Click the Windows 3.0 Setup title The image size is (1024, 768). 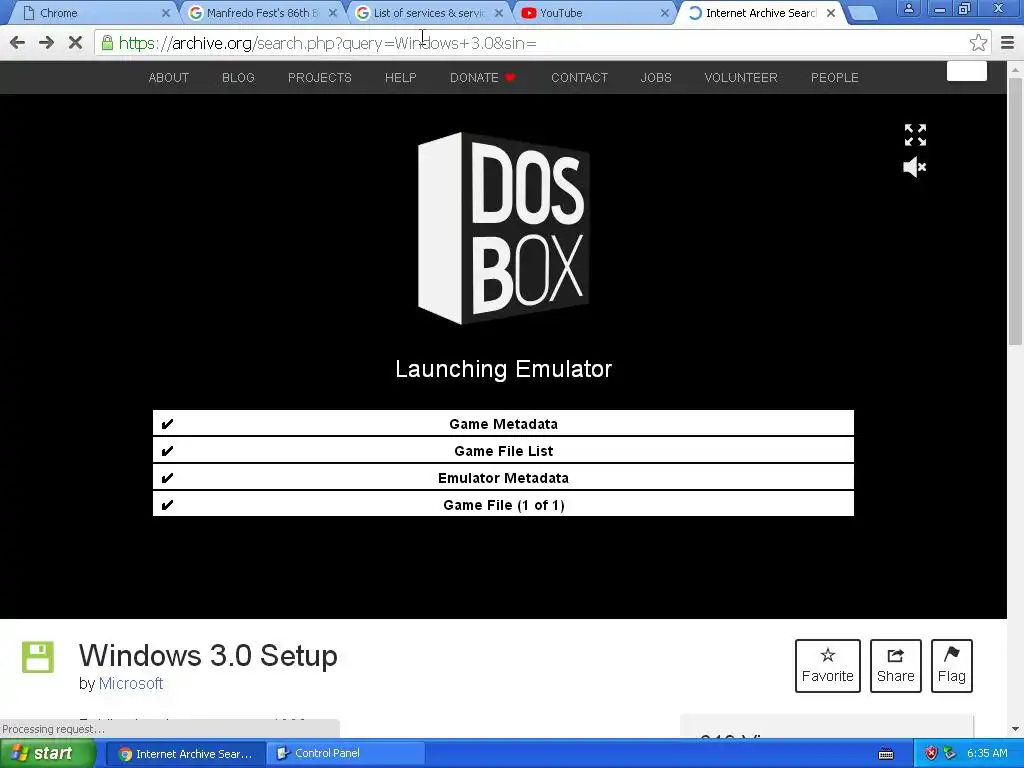[x=208, y=655]
